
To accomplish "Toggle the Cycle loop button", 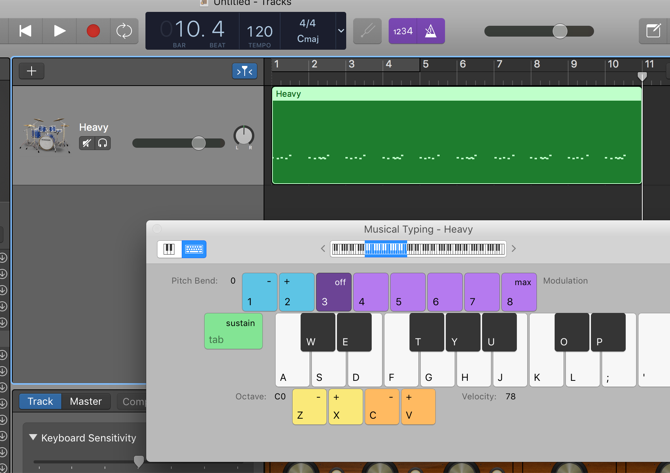I will (x=124, y=31).
